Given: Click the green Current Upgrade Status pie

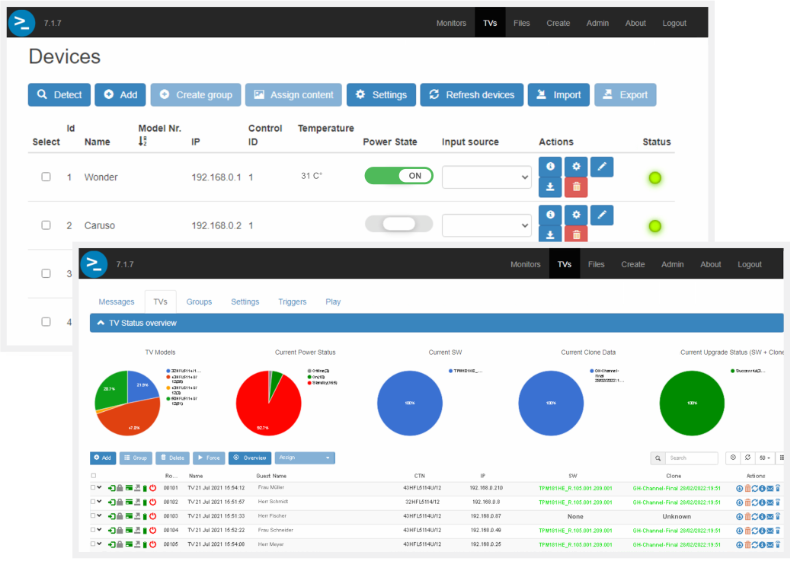Looking at the screenshot, I should coord(692,403).
